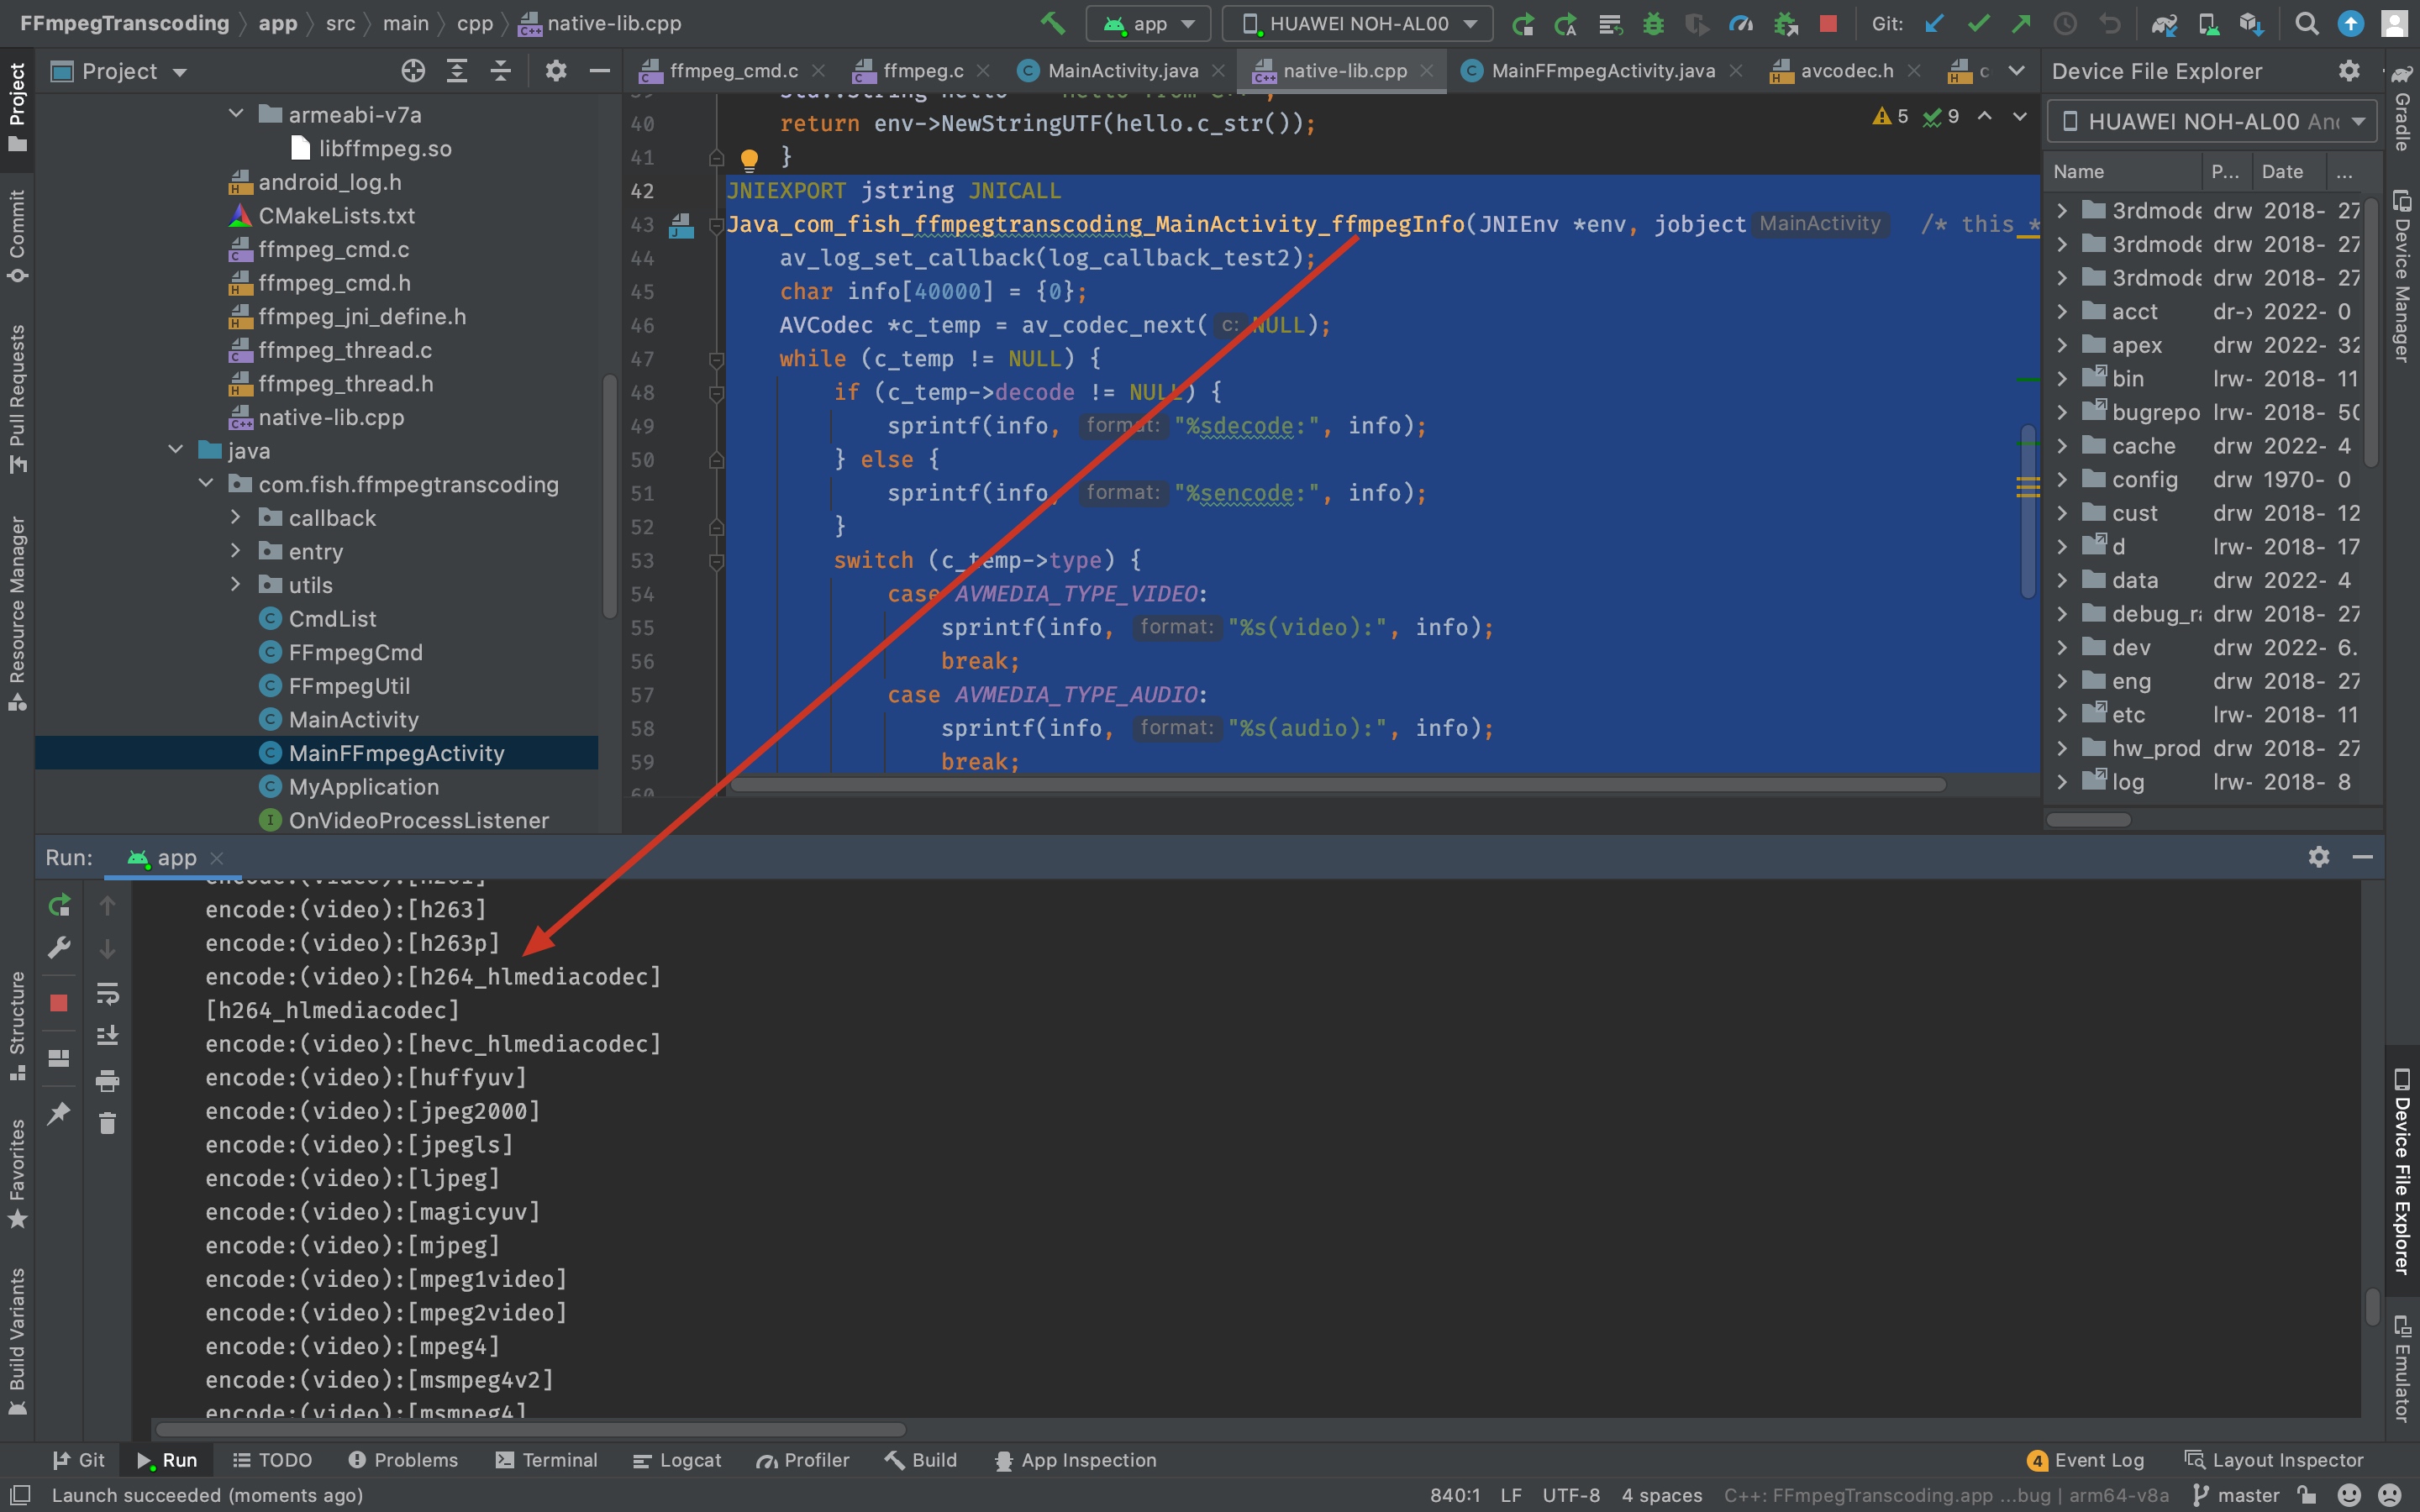Click the Git Push green arrow icon
Viewport: 2420px width, 1512px height.
(2021, 23)
